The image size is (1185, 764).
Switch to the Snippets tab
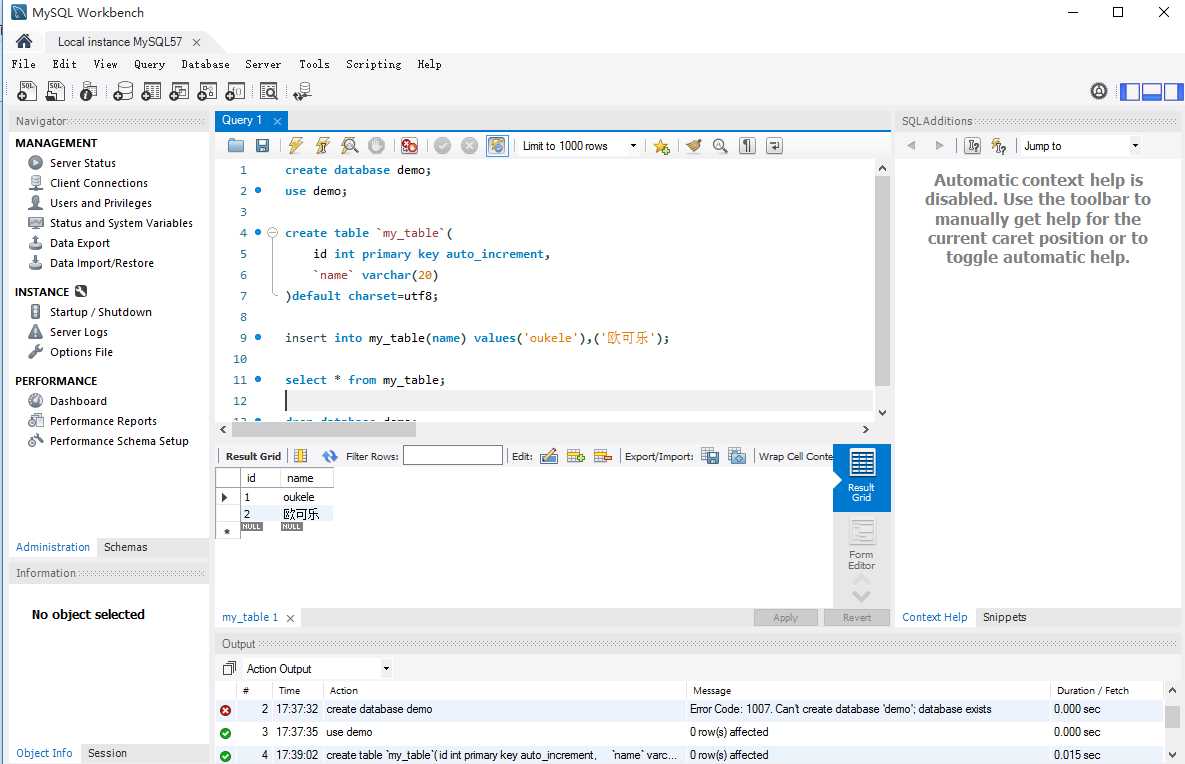[x=1004, y=617]
